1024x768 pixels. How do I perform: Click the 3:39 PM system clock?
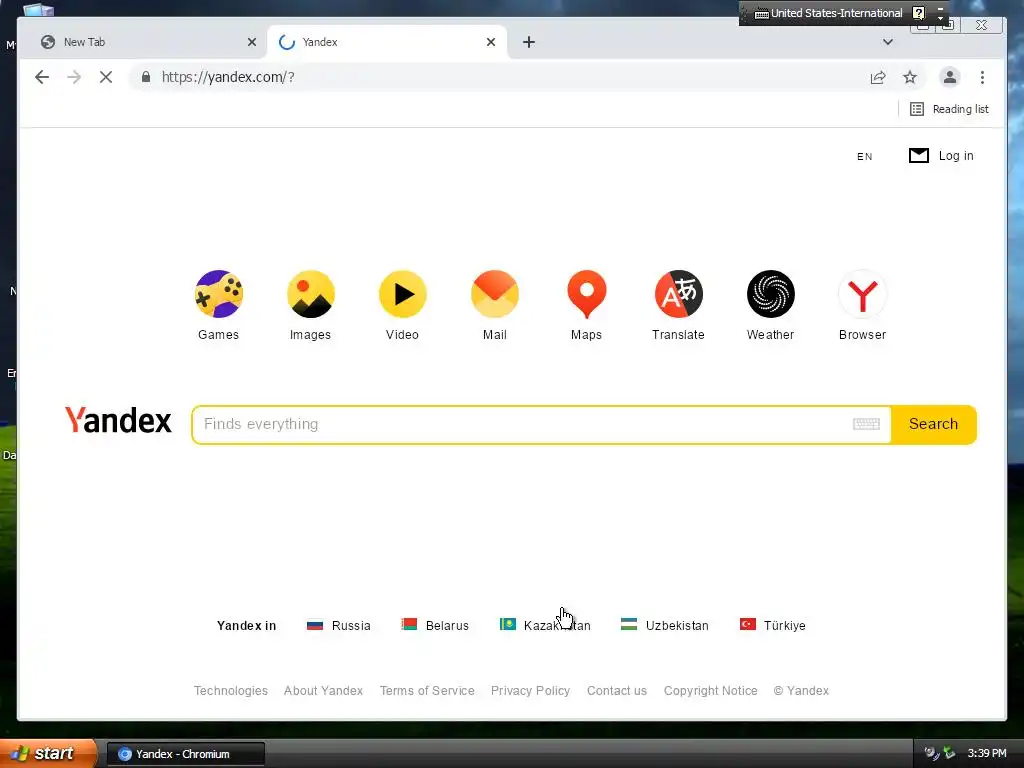(x=987, y=753)
